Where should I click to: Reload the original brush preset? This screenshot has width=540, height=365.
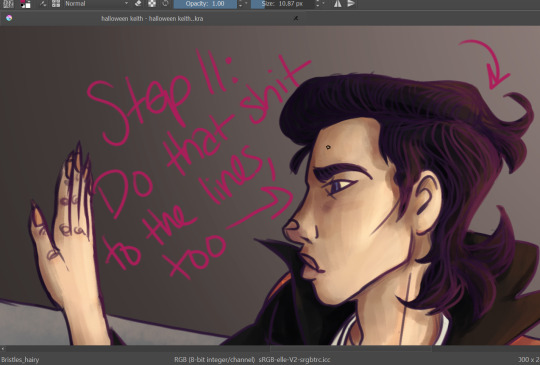click(x=165, y=4)
